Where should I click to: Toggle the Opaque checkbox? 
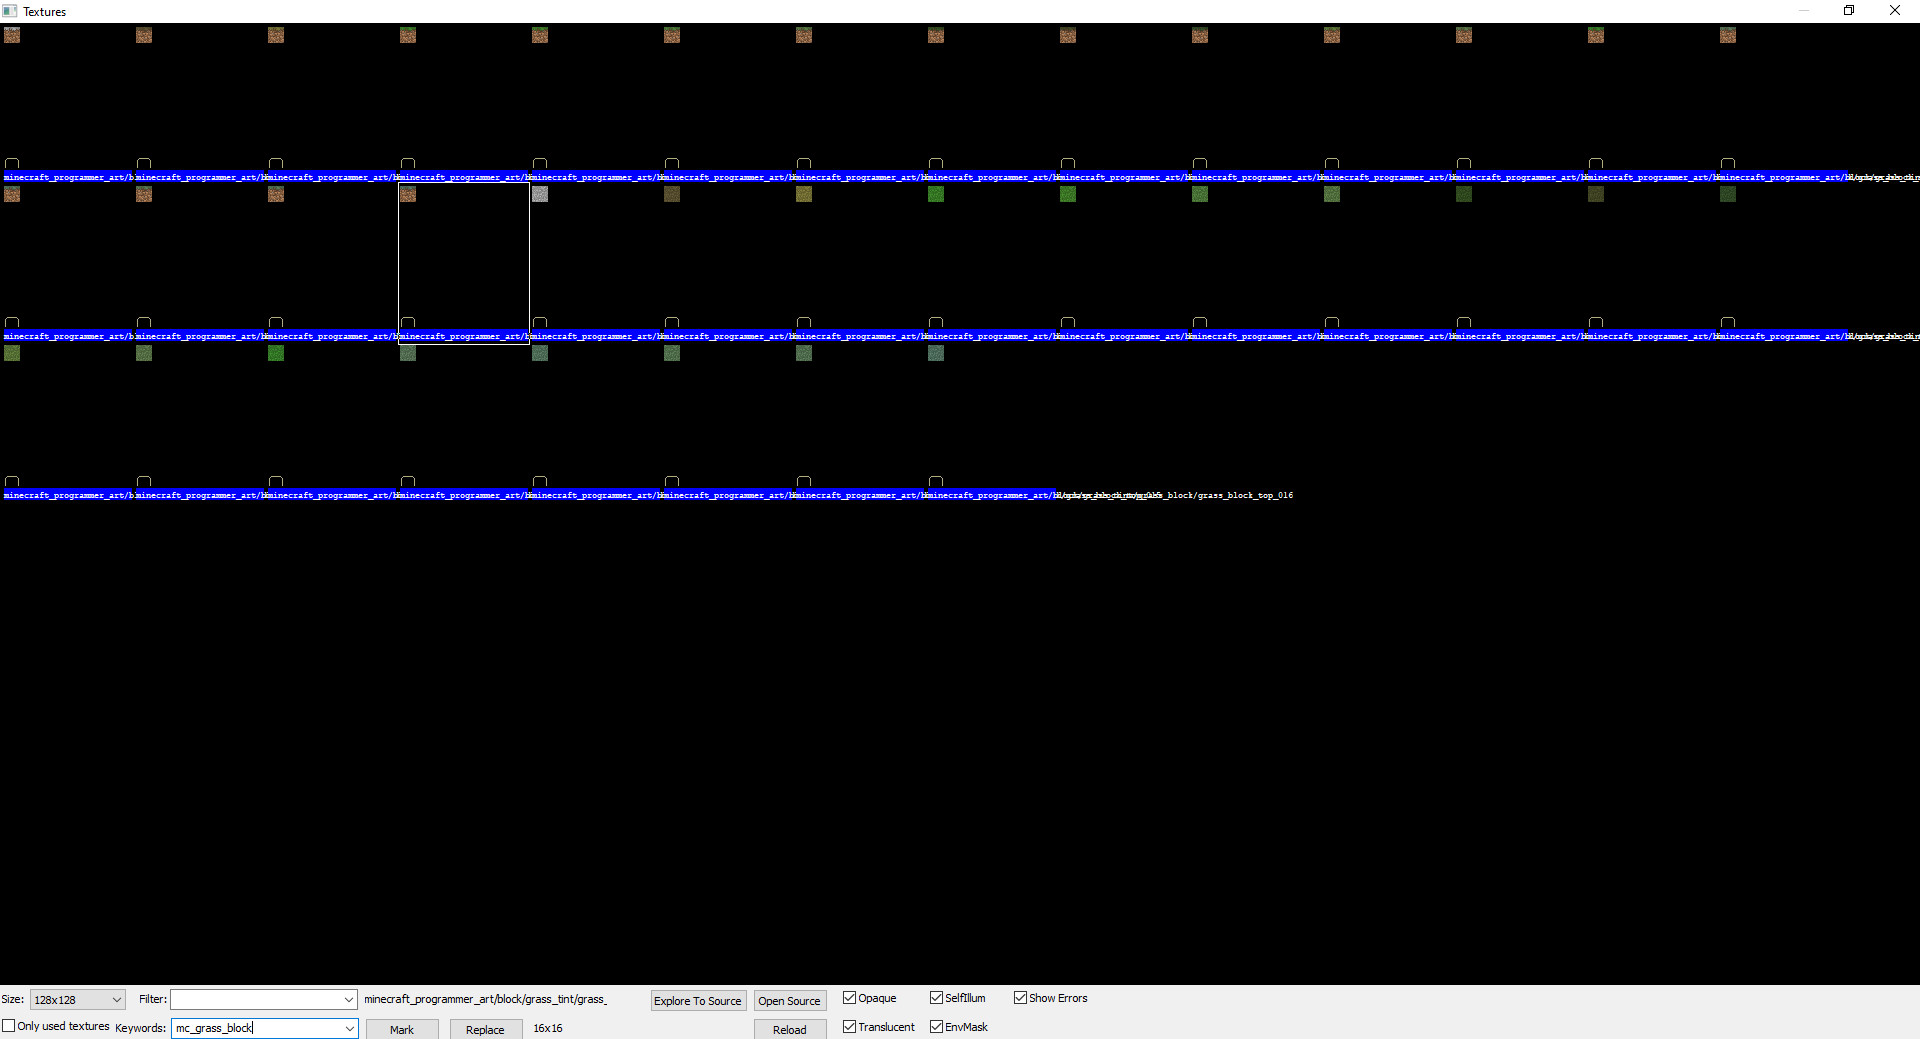849,998
